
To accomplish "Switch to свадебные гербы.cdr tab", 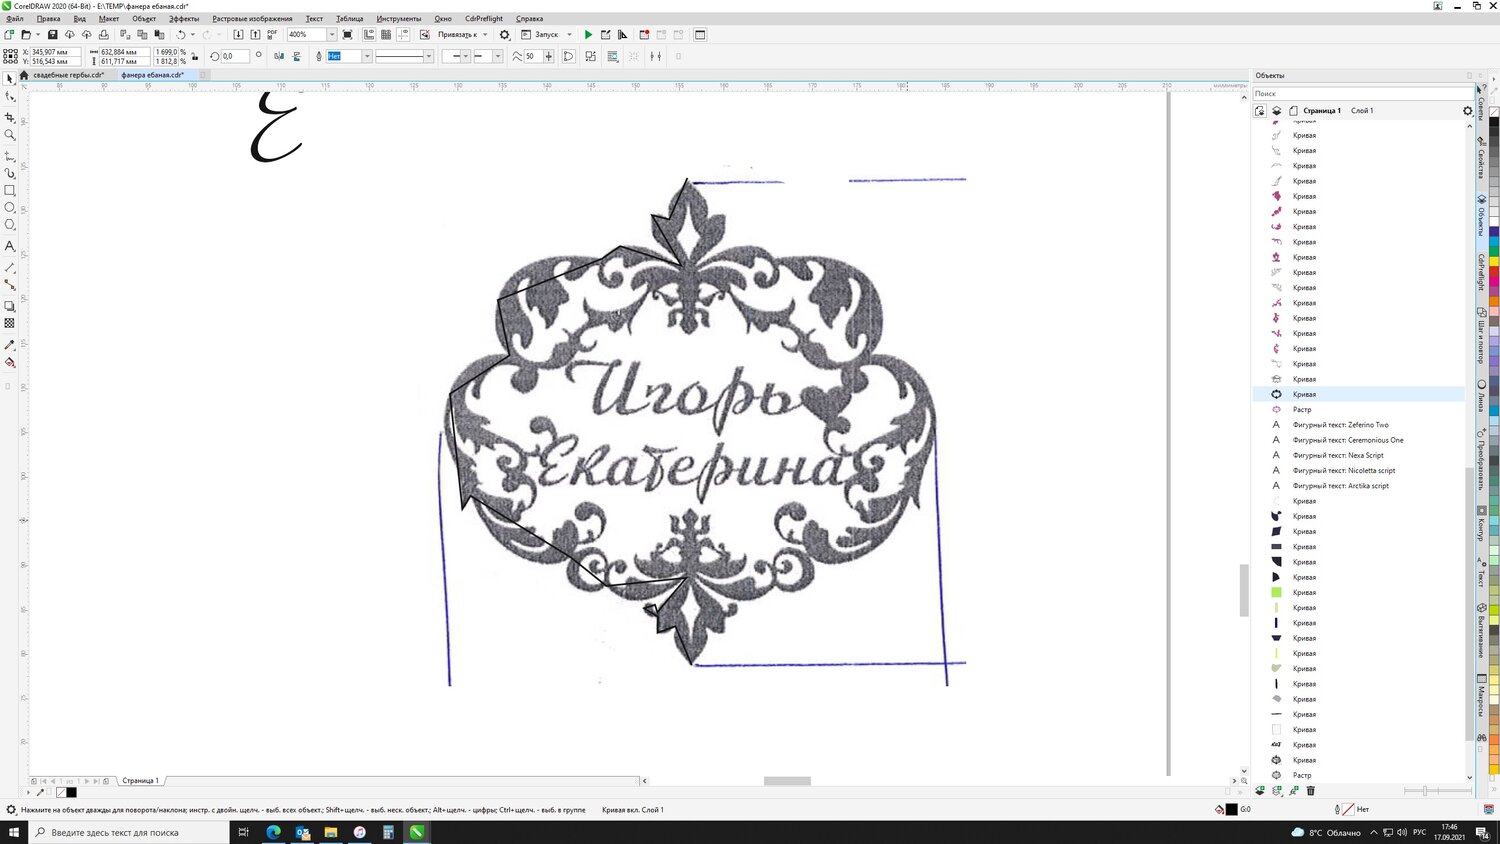I will point(69,75).
